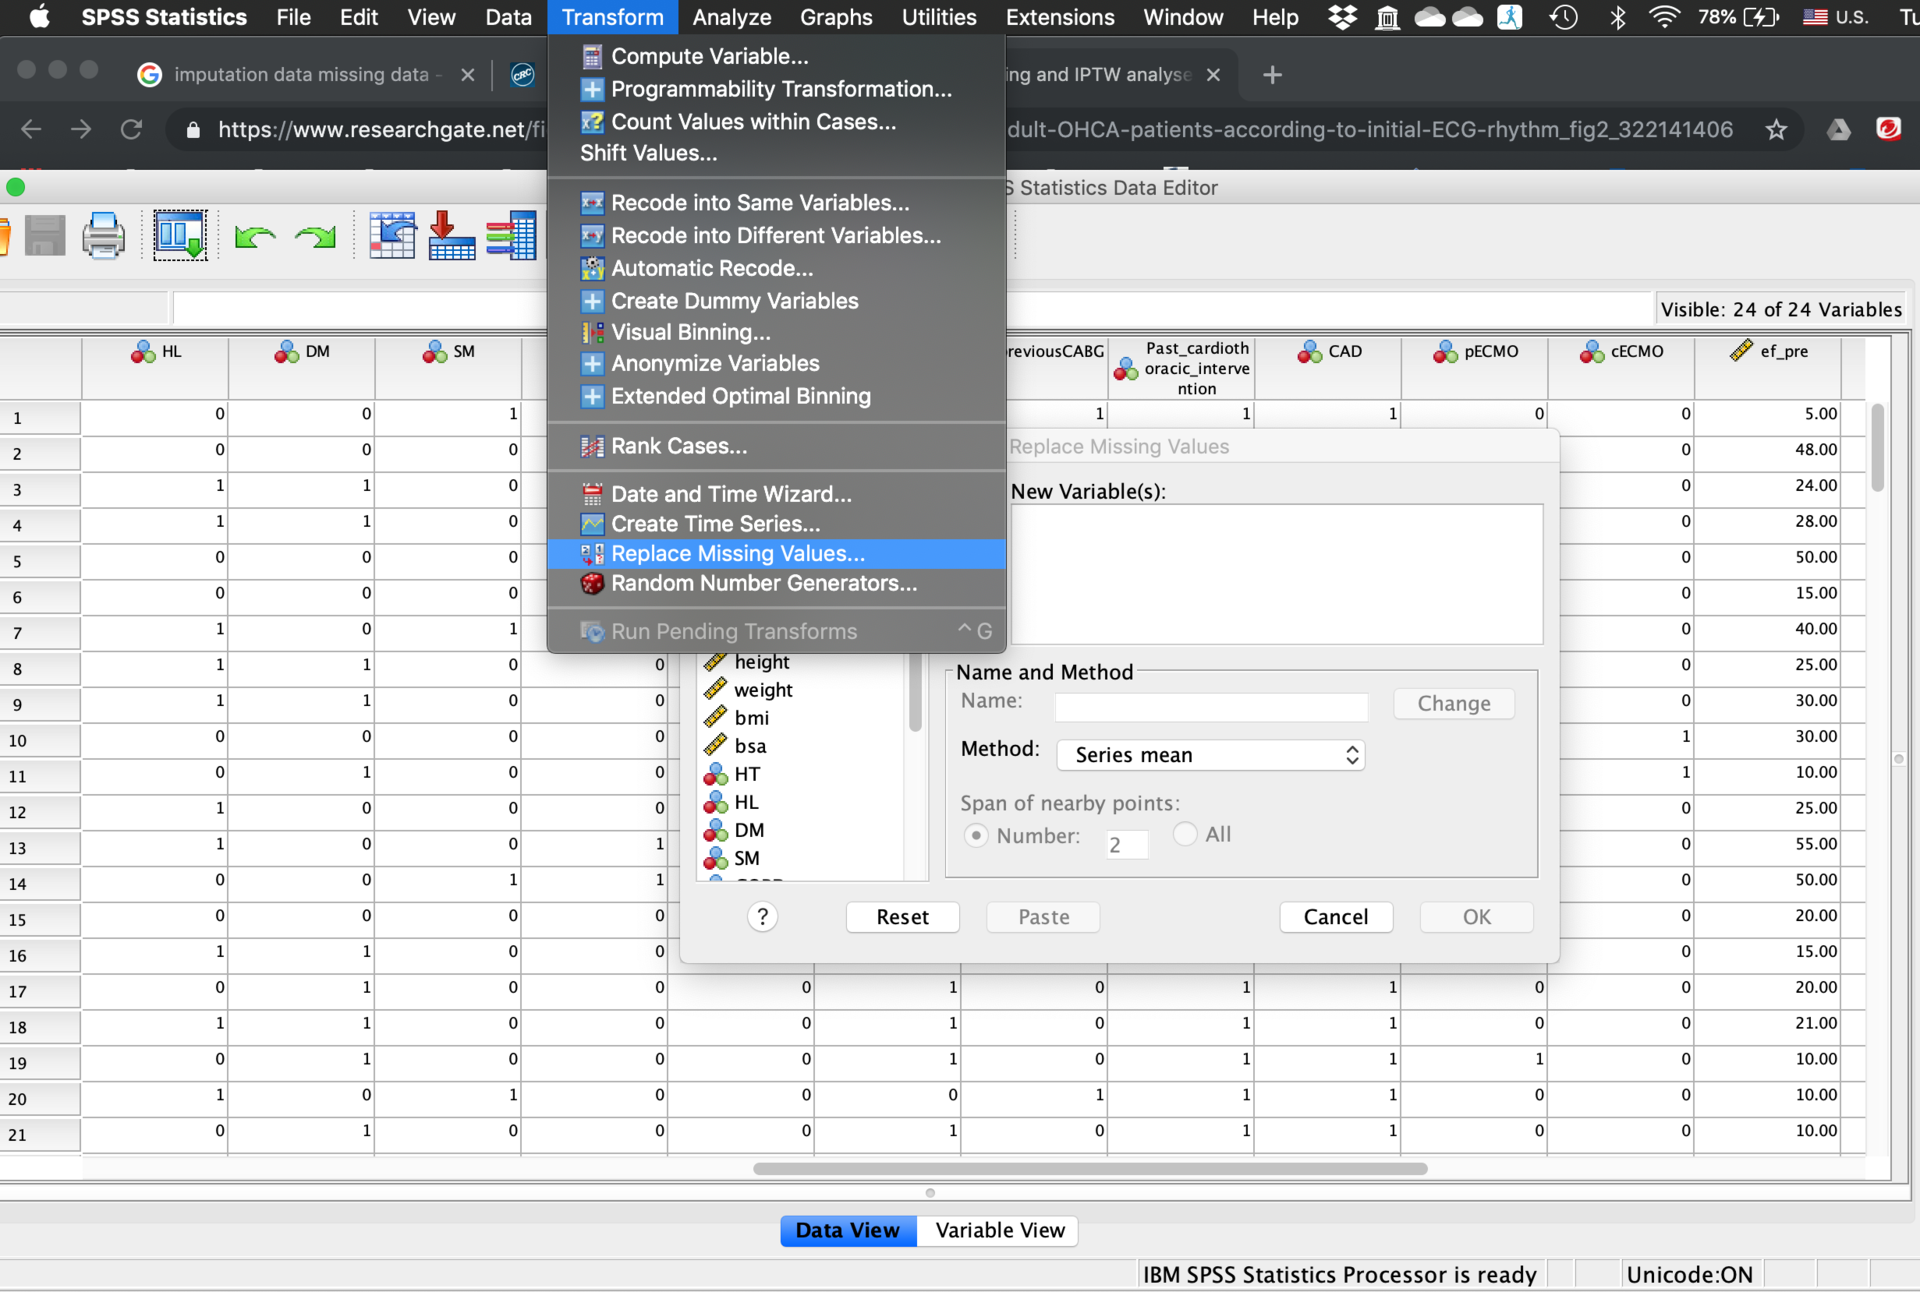The height and width of the screenshot is (1292, 1920).
Task: Click the Print toolbar icon
Action: [x=104, y=237]
